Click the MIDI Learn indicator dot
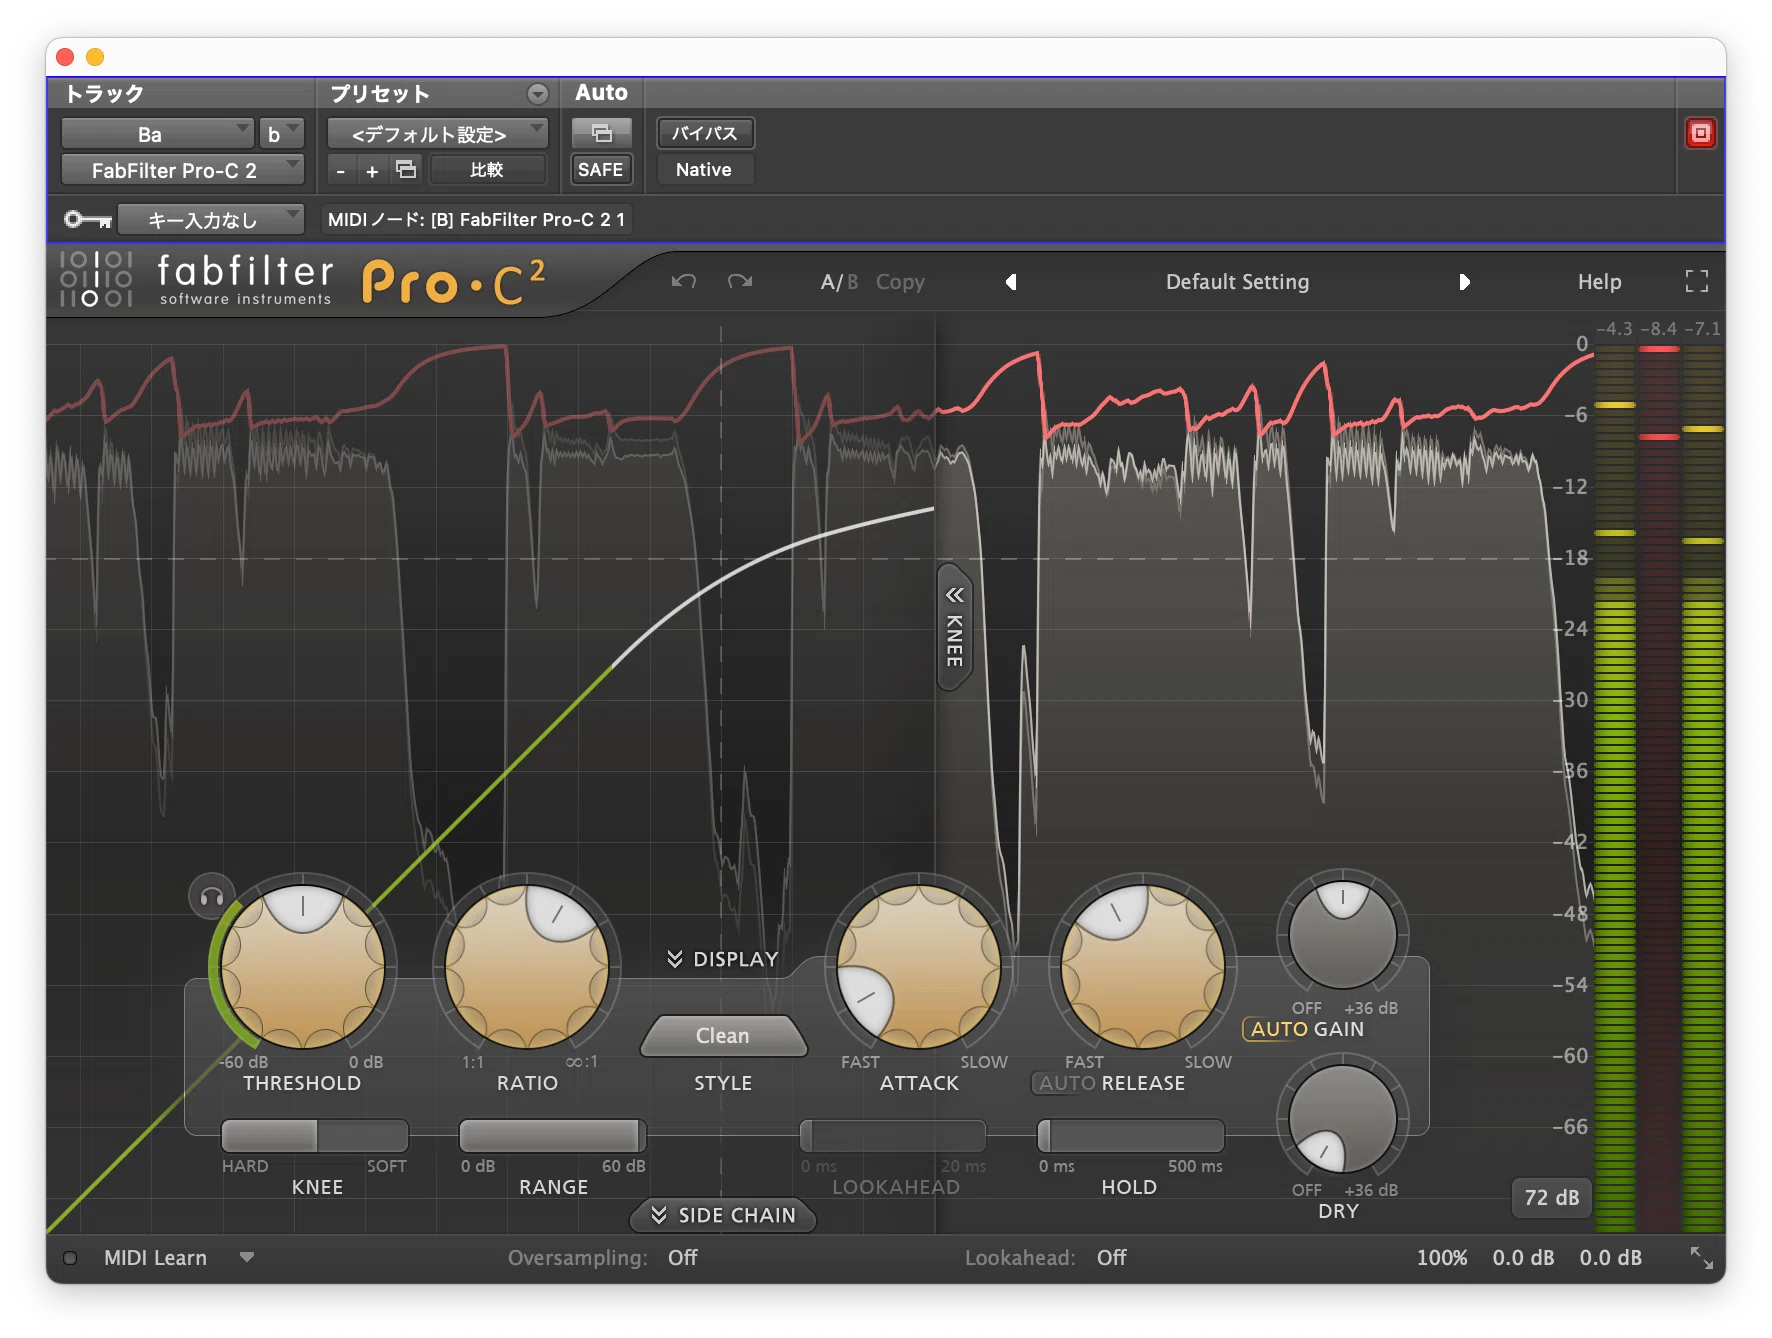The height and width of the screenshot is (1338, 1772). pyautogui.click(x=70, y=1258)
